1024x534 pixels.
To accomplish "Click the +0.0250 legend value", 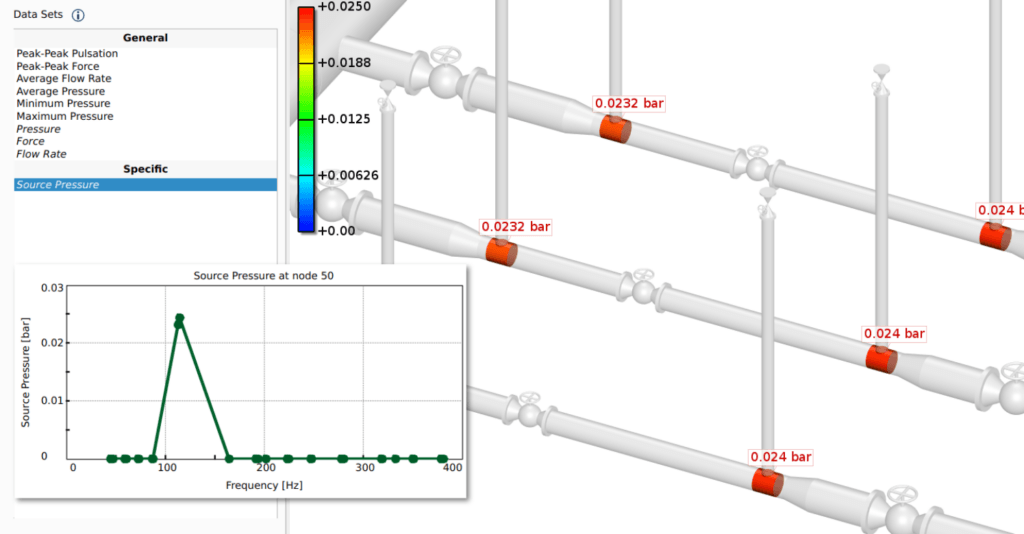I will click(344, 7).
